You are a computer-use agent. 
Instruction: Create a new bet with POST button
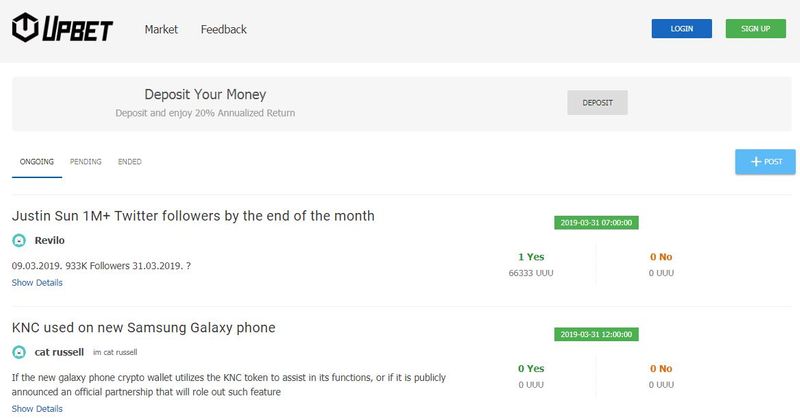(x=765, y=161)
